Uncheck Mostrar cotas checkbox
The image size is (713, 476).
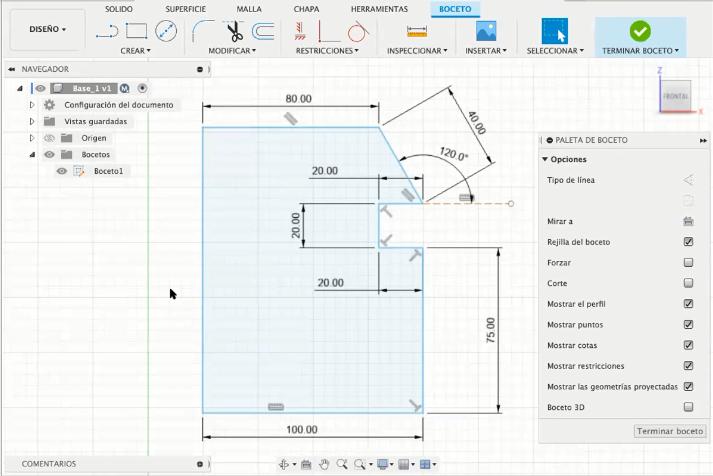688,345
